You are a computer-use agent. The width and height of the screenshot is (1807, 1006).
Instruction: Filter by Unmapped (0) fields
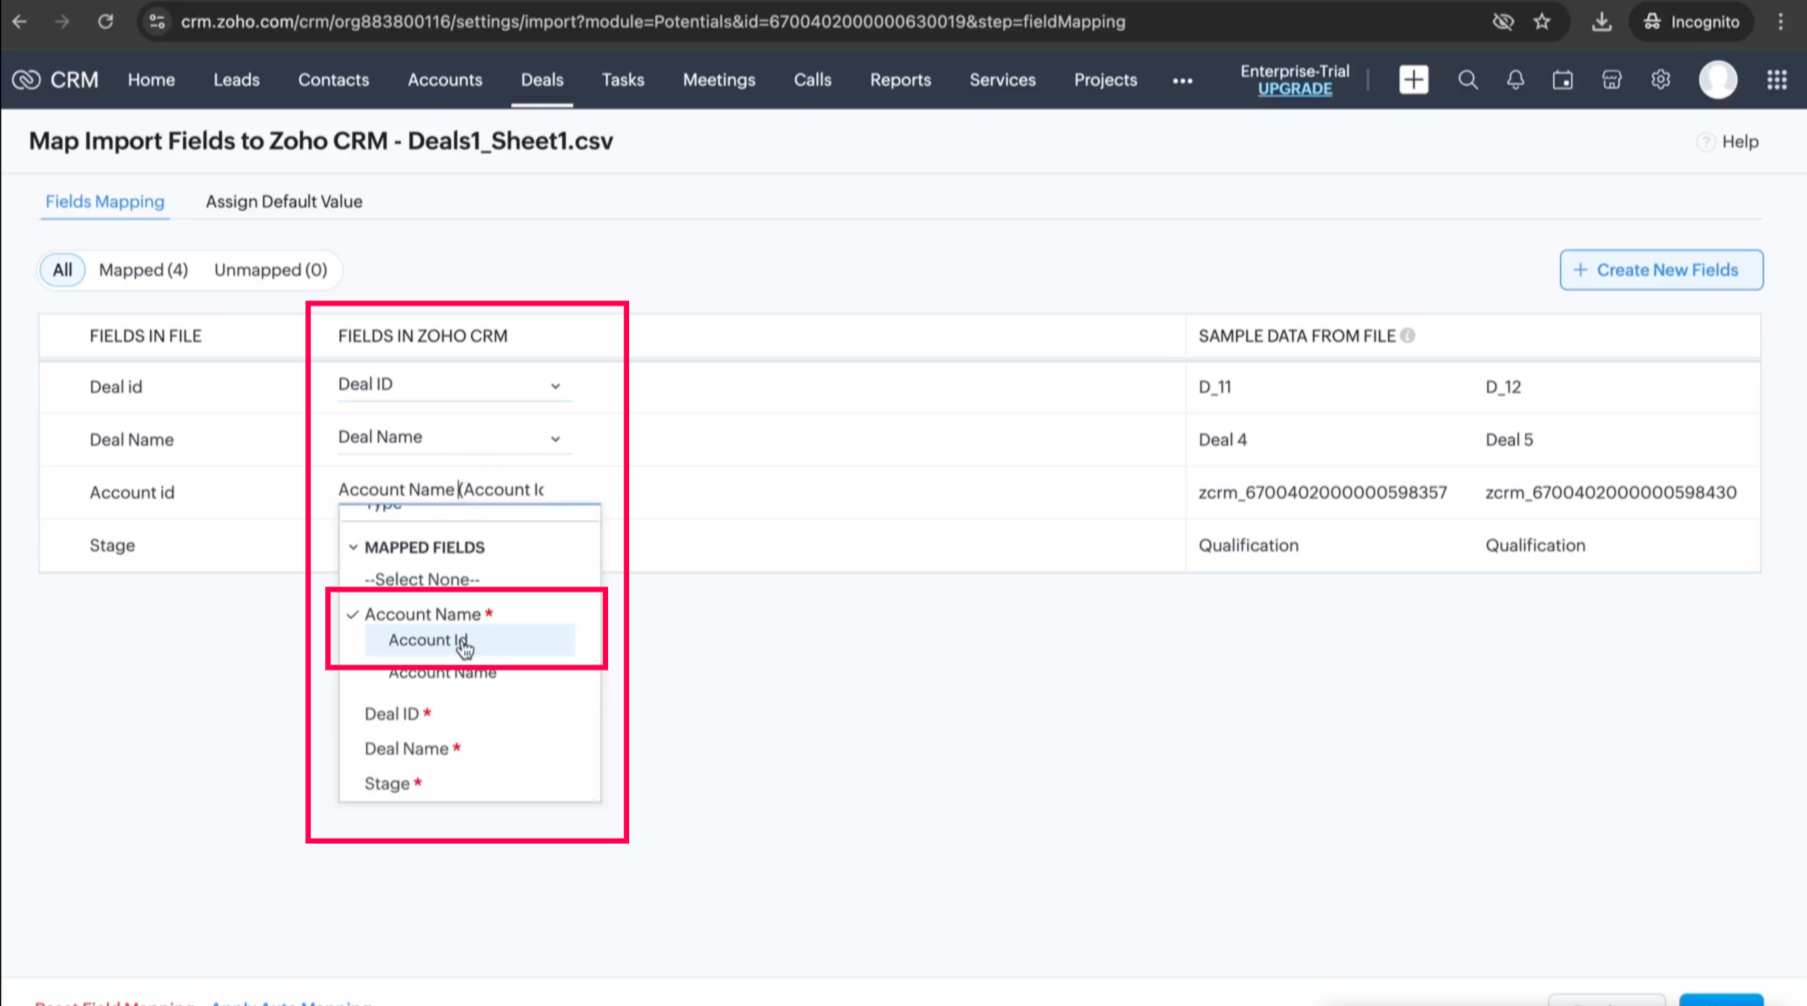point(270,270)
